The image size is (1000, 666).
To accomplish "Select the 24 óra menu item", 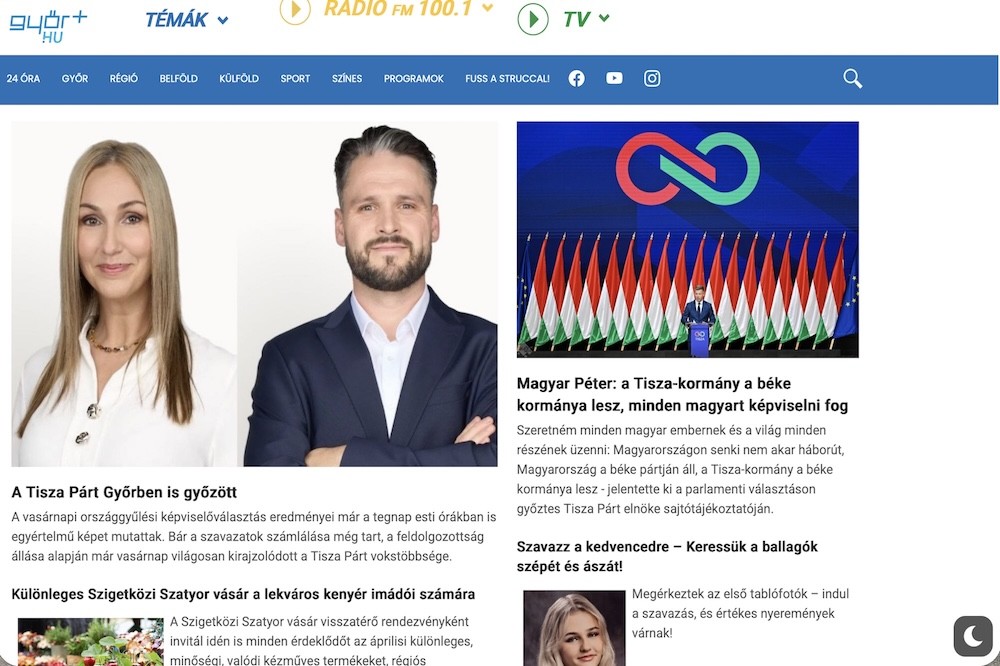I will pyautogui.click(x=23, y=78).
